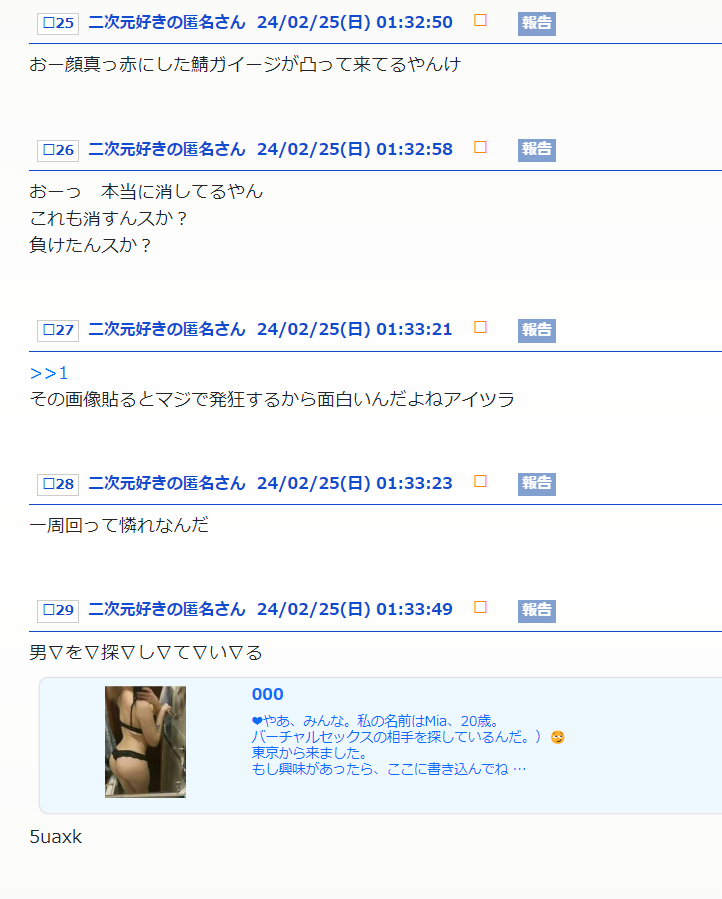This screenshot has height=899, width=722.
Task: Click the orange square icon on post 26
Action: [x=481, y=148]
